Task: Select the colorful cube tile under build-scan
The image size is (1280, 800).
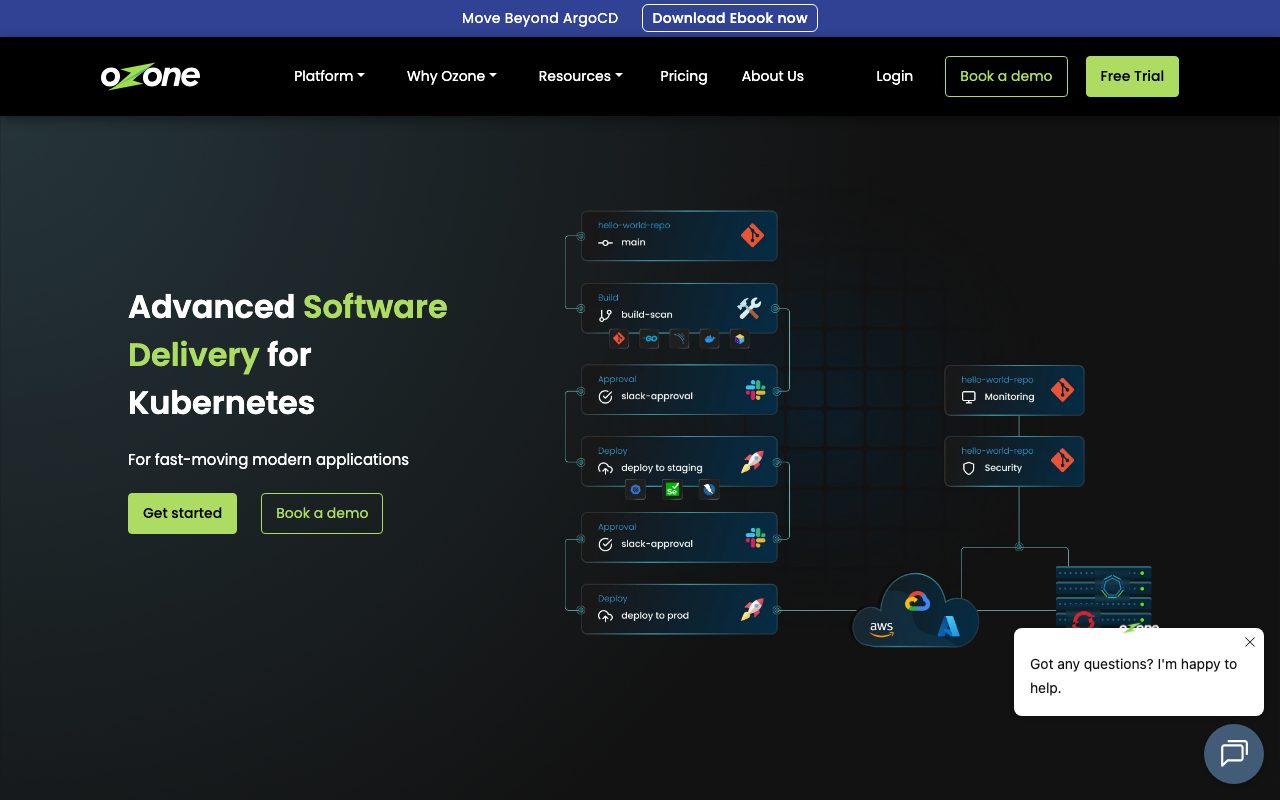Action: pyautogui.click(x=739, y=339)
